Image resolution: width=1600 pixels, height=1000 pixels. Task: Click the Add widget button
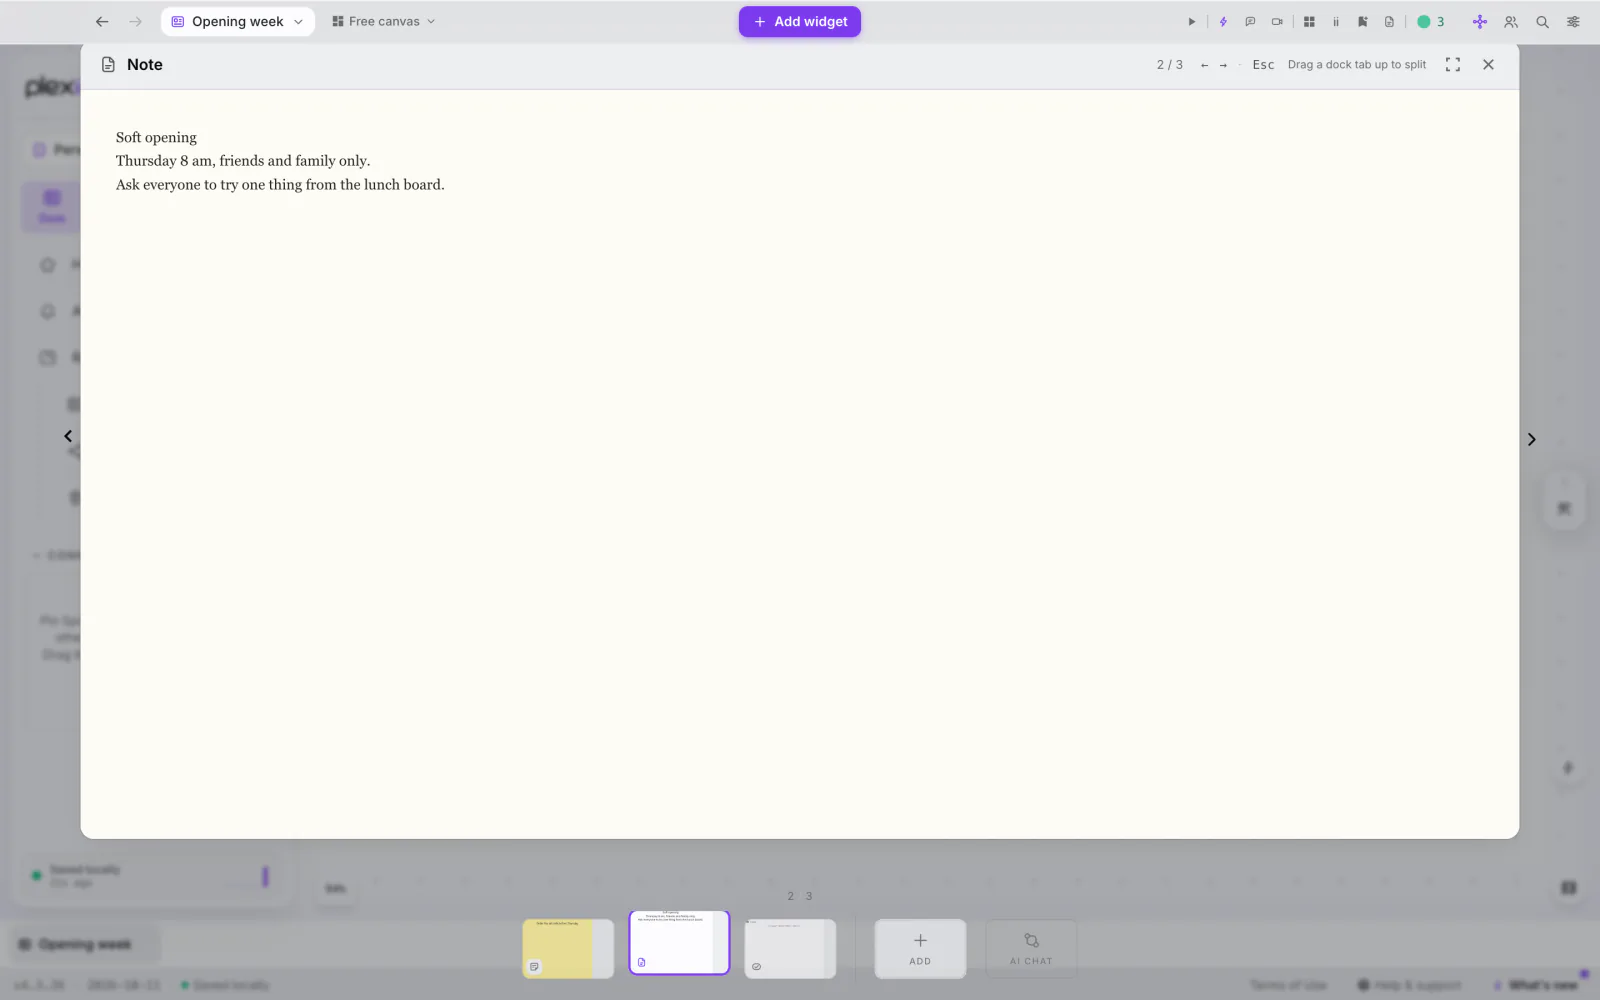[x=800, y=22]
